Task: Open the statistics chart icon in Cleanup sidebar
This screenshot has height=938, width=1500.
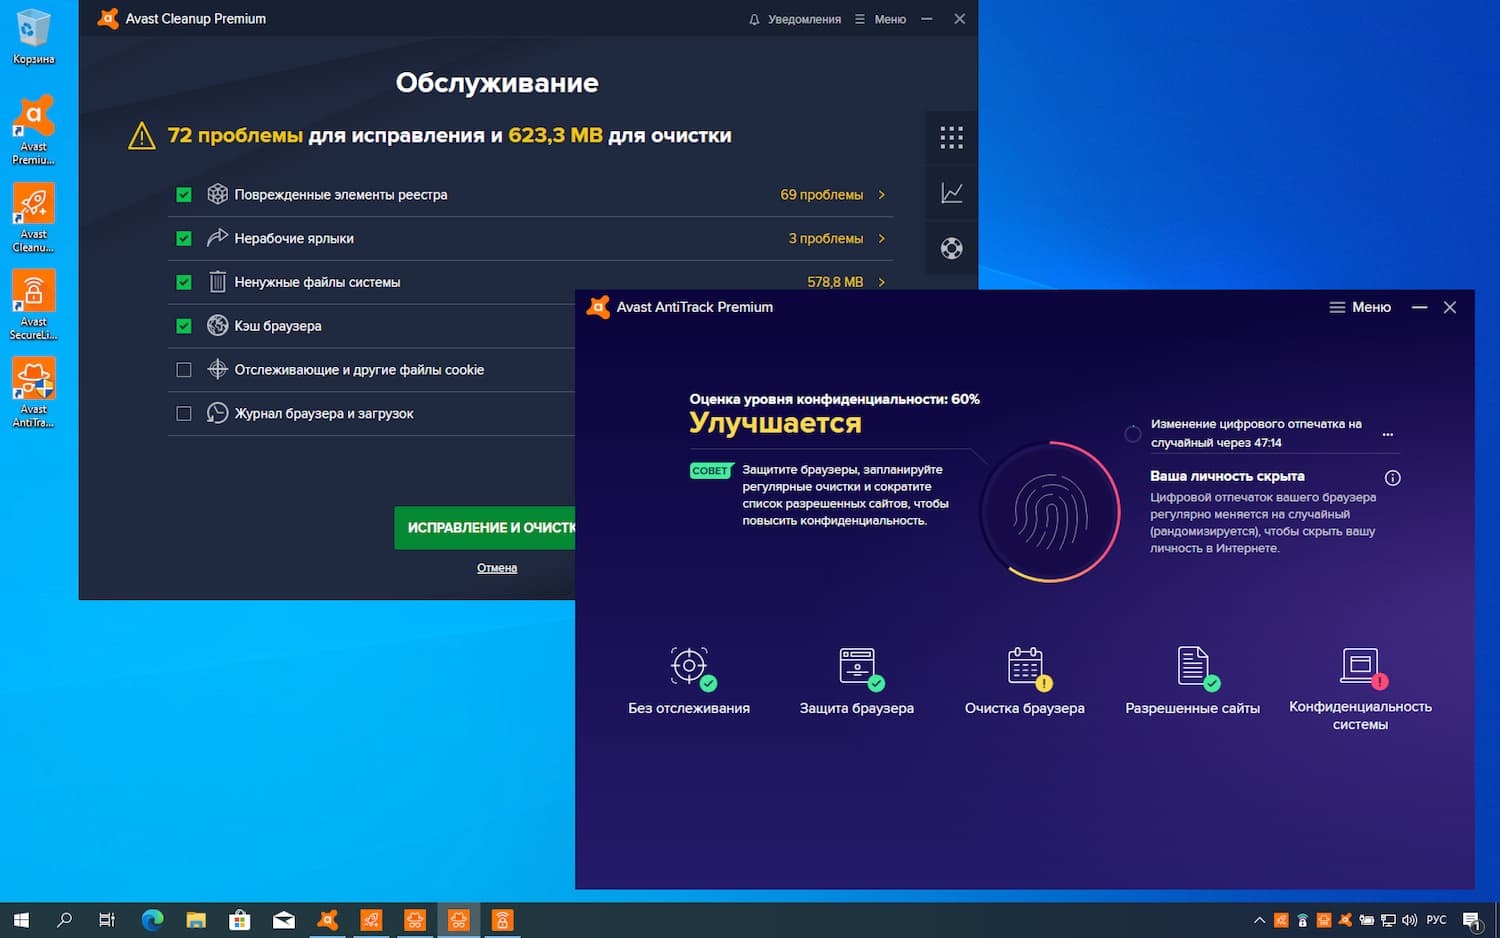Action: pyautogui.click(x=951, y=193)
